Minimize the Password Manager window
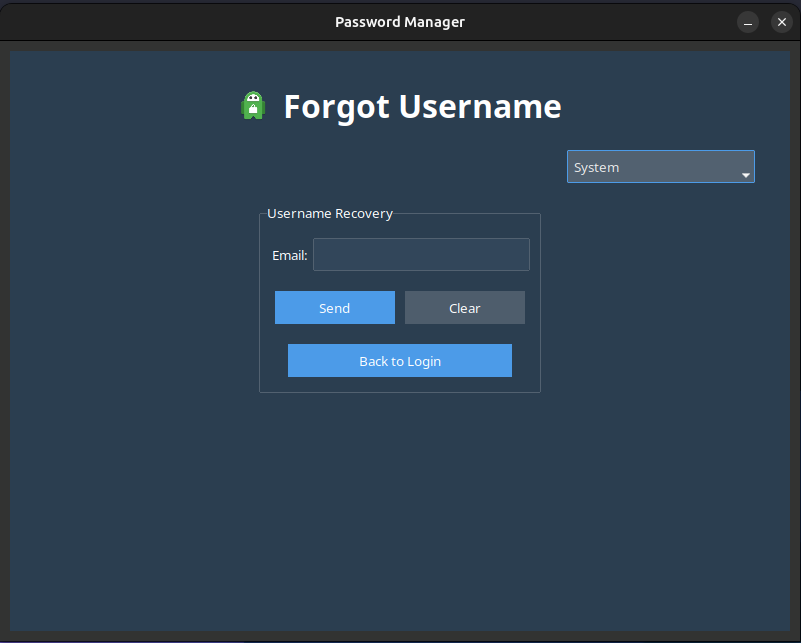The height and width of the screenshot is (643, 801). (x=748, y=22)
